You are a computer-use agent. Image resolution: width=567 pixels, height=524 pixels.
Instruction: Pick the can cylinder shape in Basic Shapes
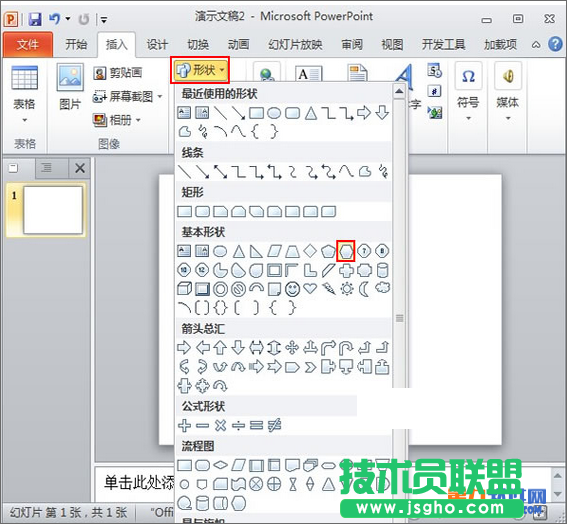(x=383, y=270)
